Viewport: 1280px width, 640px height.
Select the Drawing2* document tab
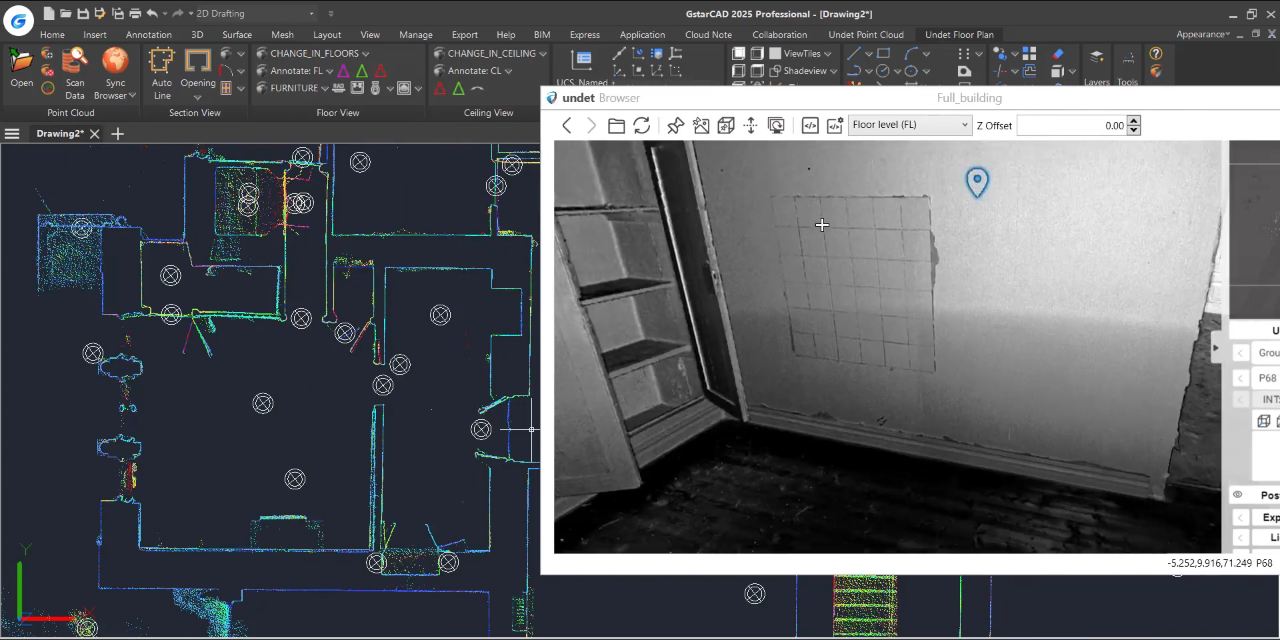tap(60, 133)
